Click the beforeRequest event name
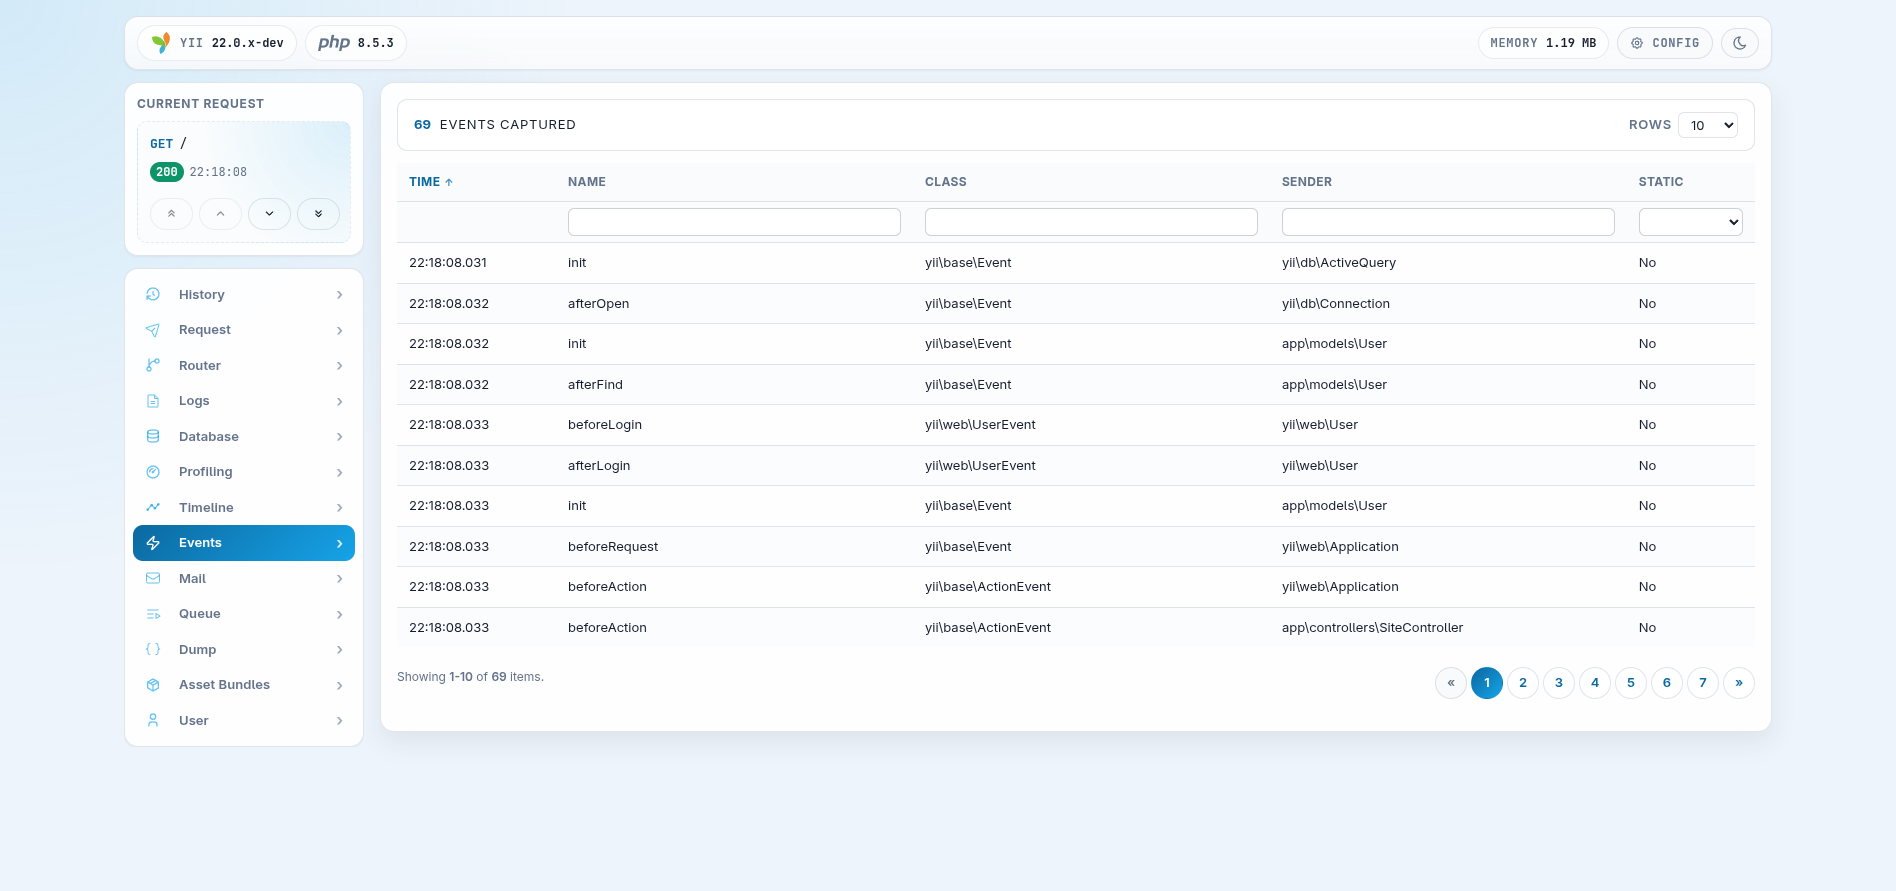Viewport: 1896px width, 891px height. pos(613,547)
